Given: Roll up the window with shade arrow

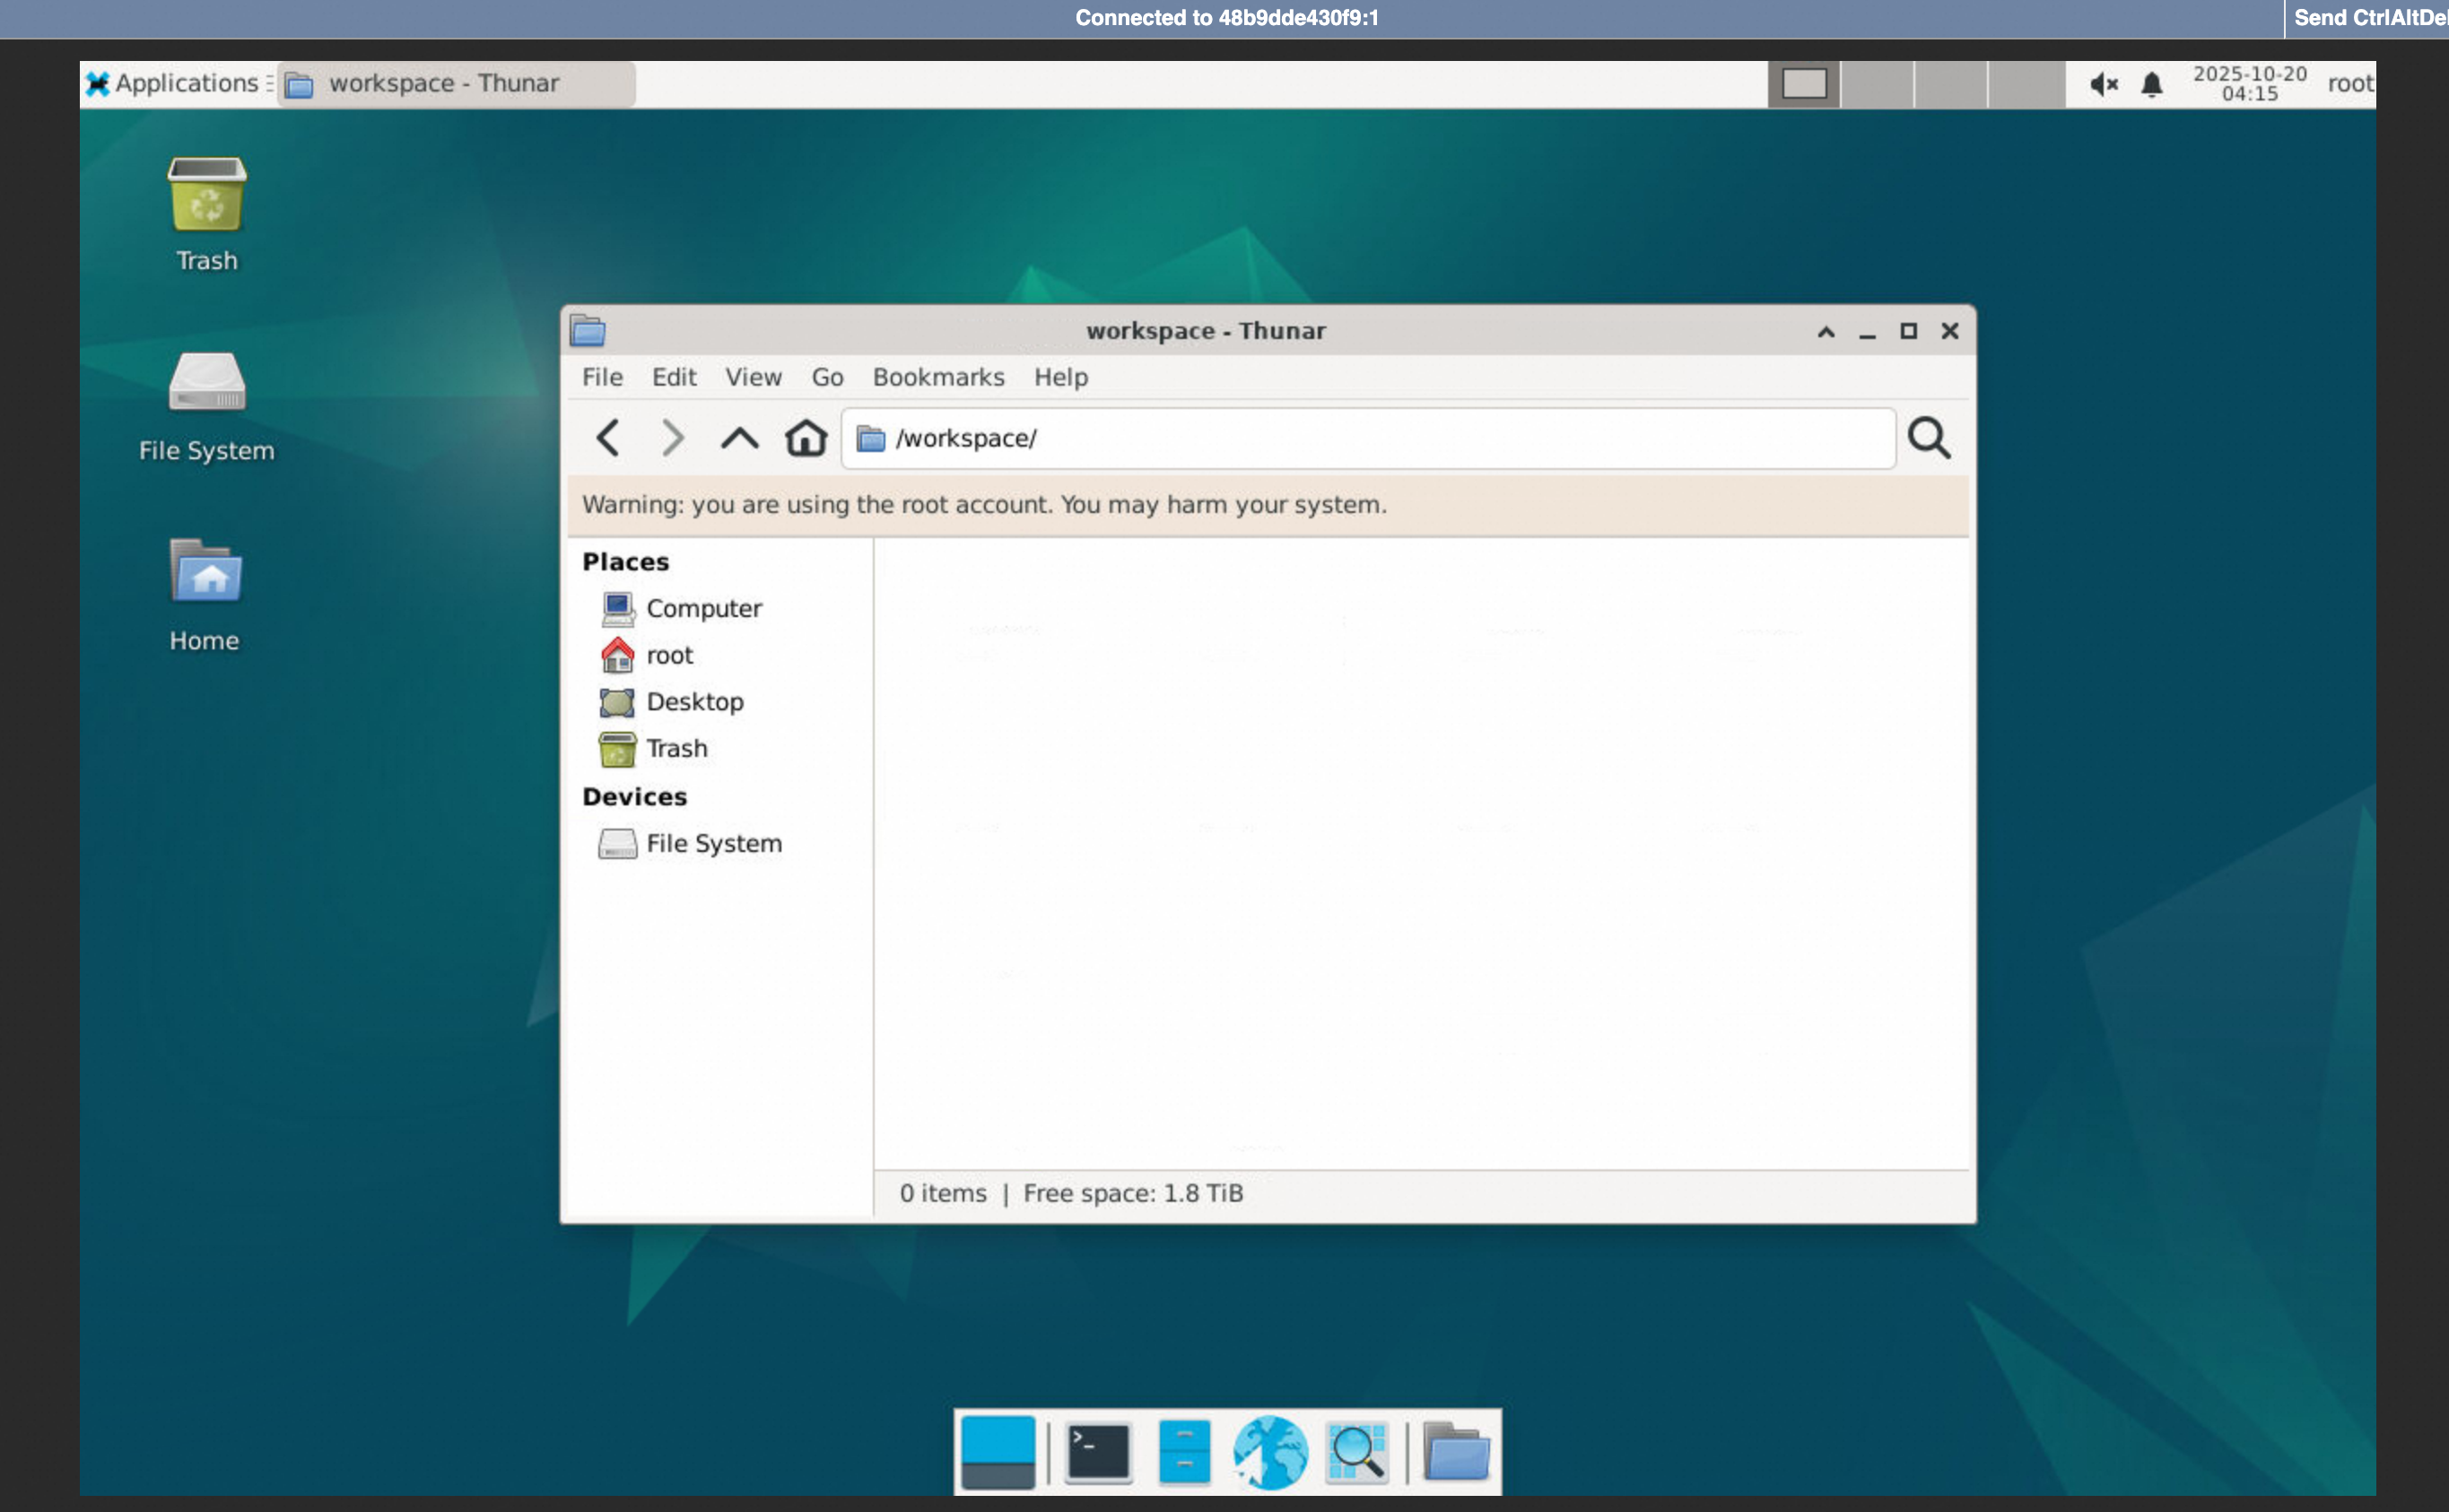Looking at the screenshot, I should 1826,331.
